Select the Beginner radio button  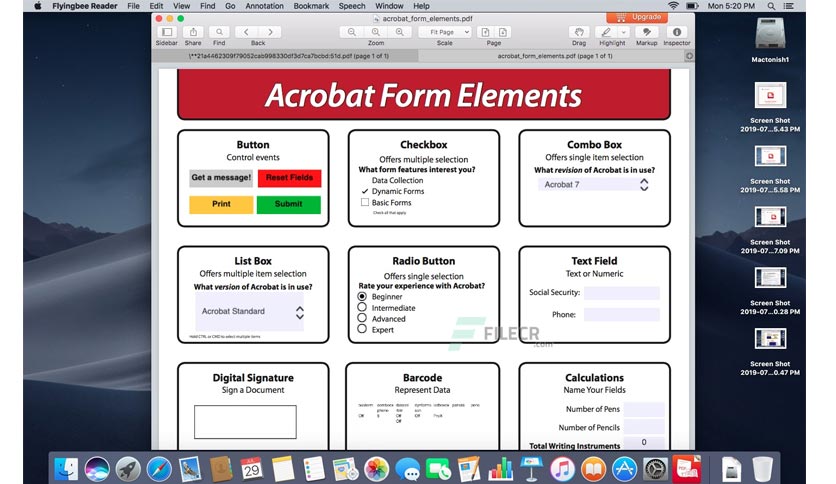tap(362, 296)
